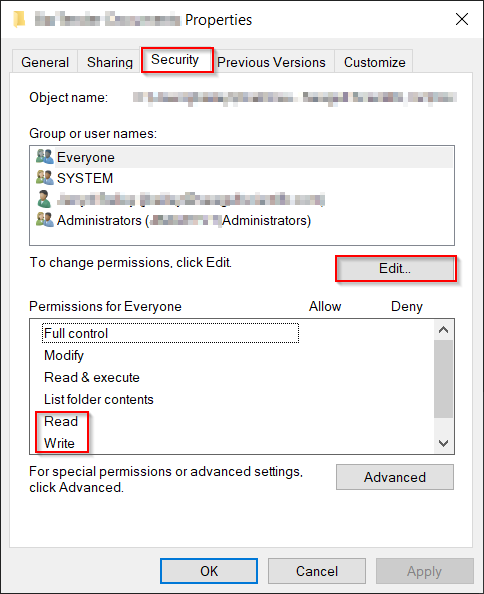Viewport: 484px width, 594px height.
Task: Click the Everyone group icon
Action: coord(45,156)
